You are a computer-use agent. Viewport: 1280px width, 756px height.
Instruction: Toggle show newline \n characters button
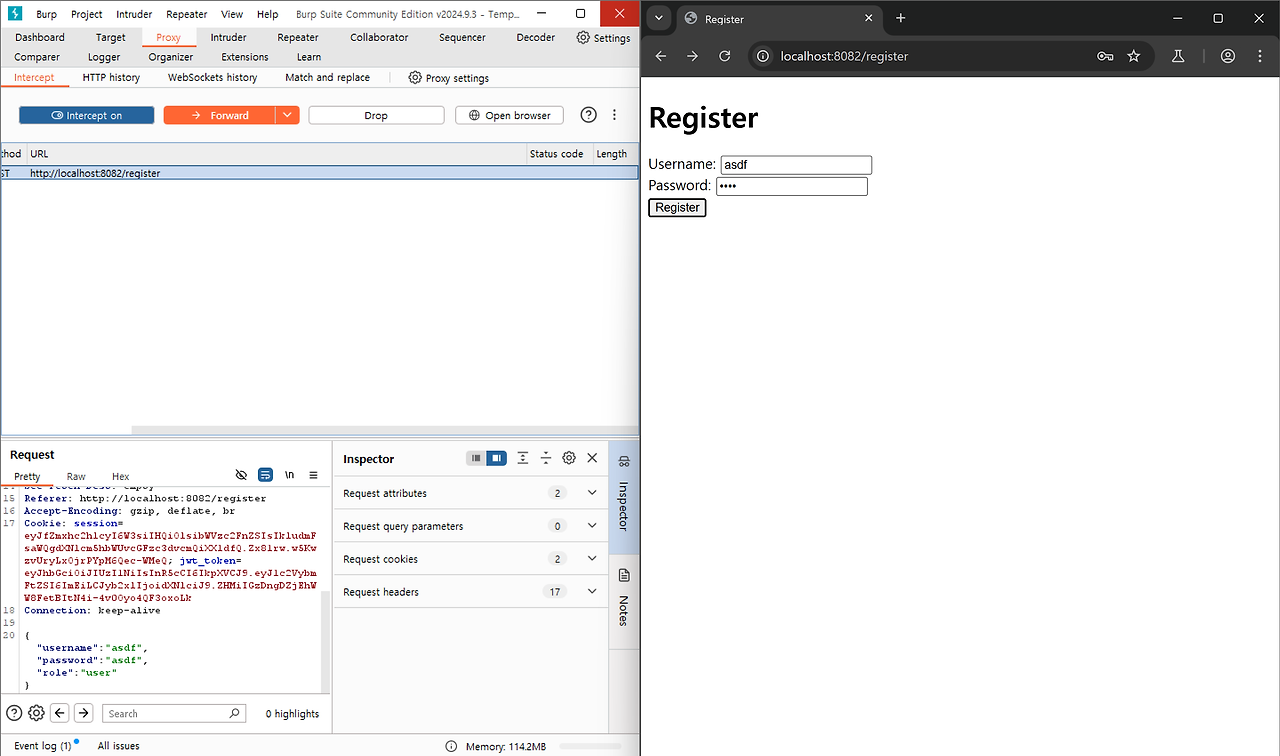[289, 475]
